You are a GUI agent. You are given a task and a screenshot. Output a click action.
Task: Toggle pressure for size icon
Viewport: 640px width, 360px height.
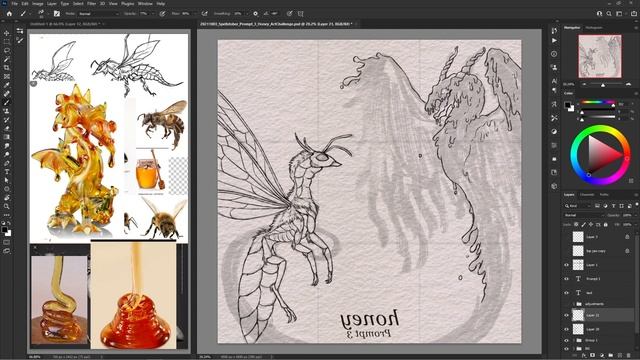click(289, 13)
